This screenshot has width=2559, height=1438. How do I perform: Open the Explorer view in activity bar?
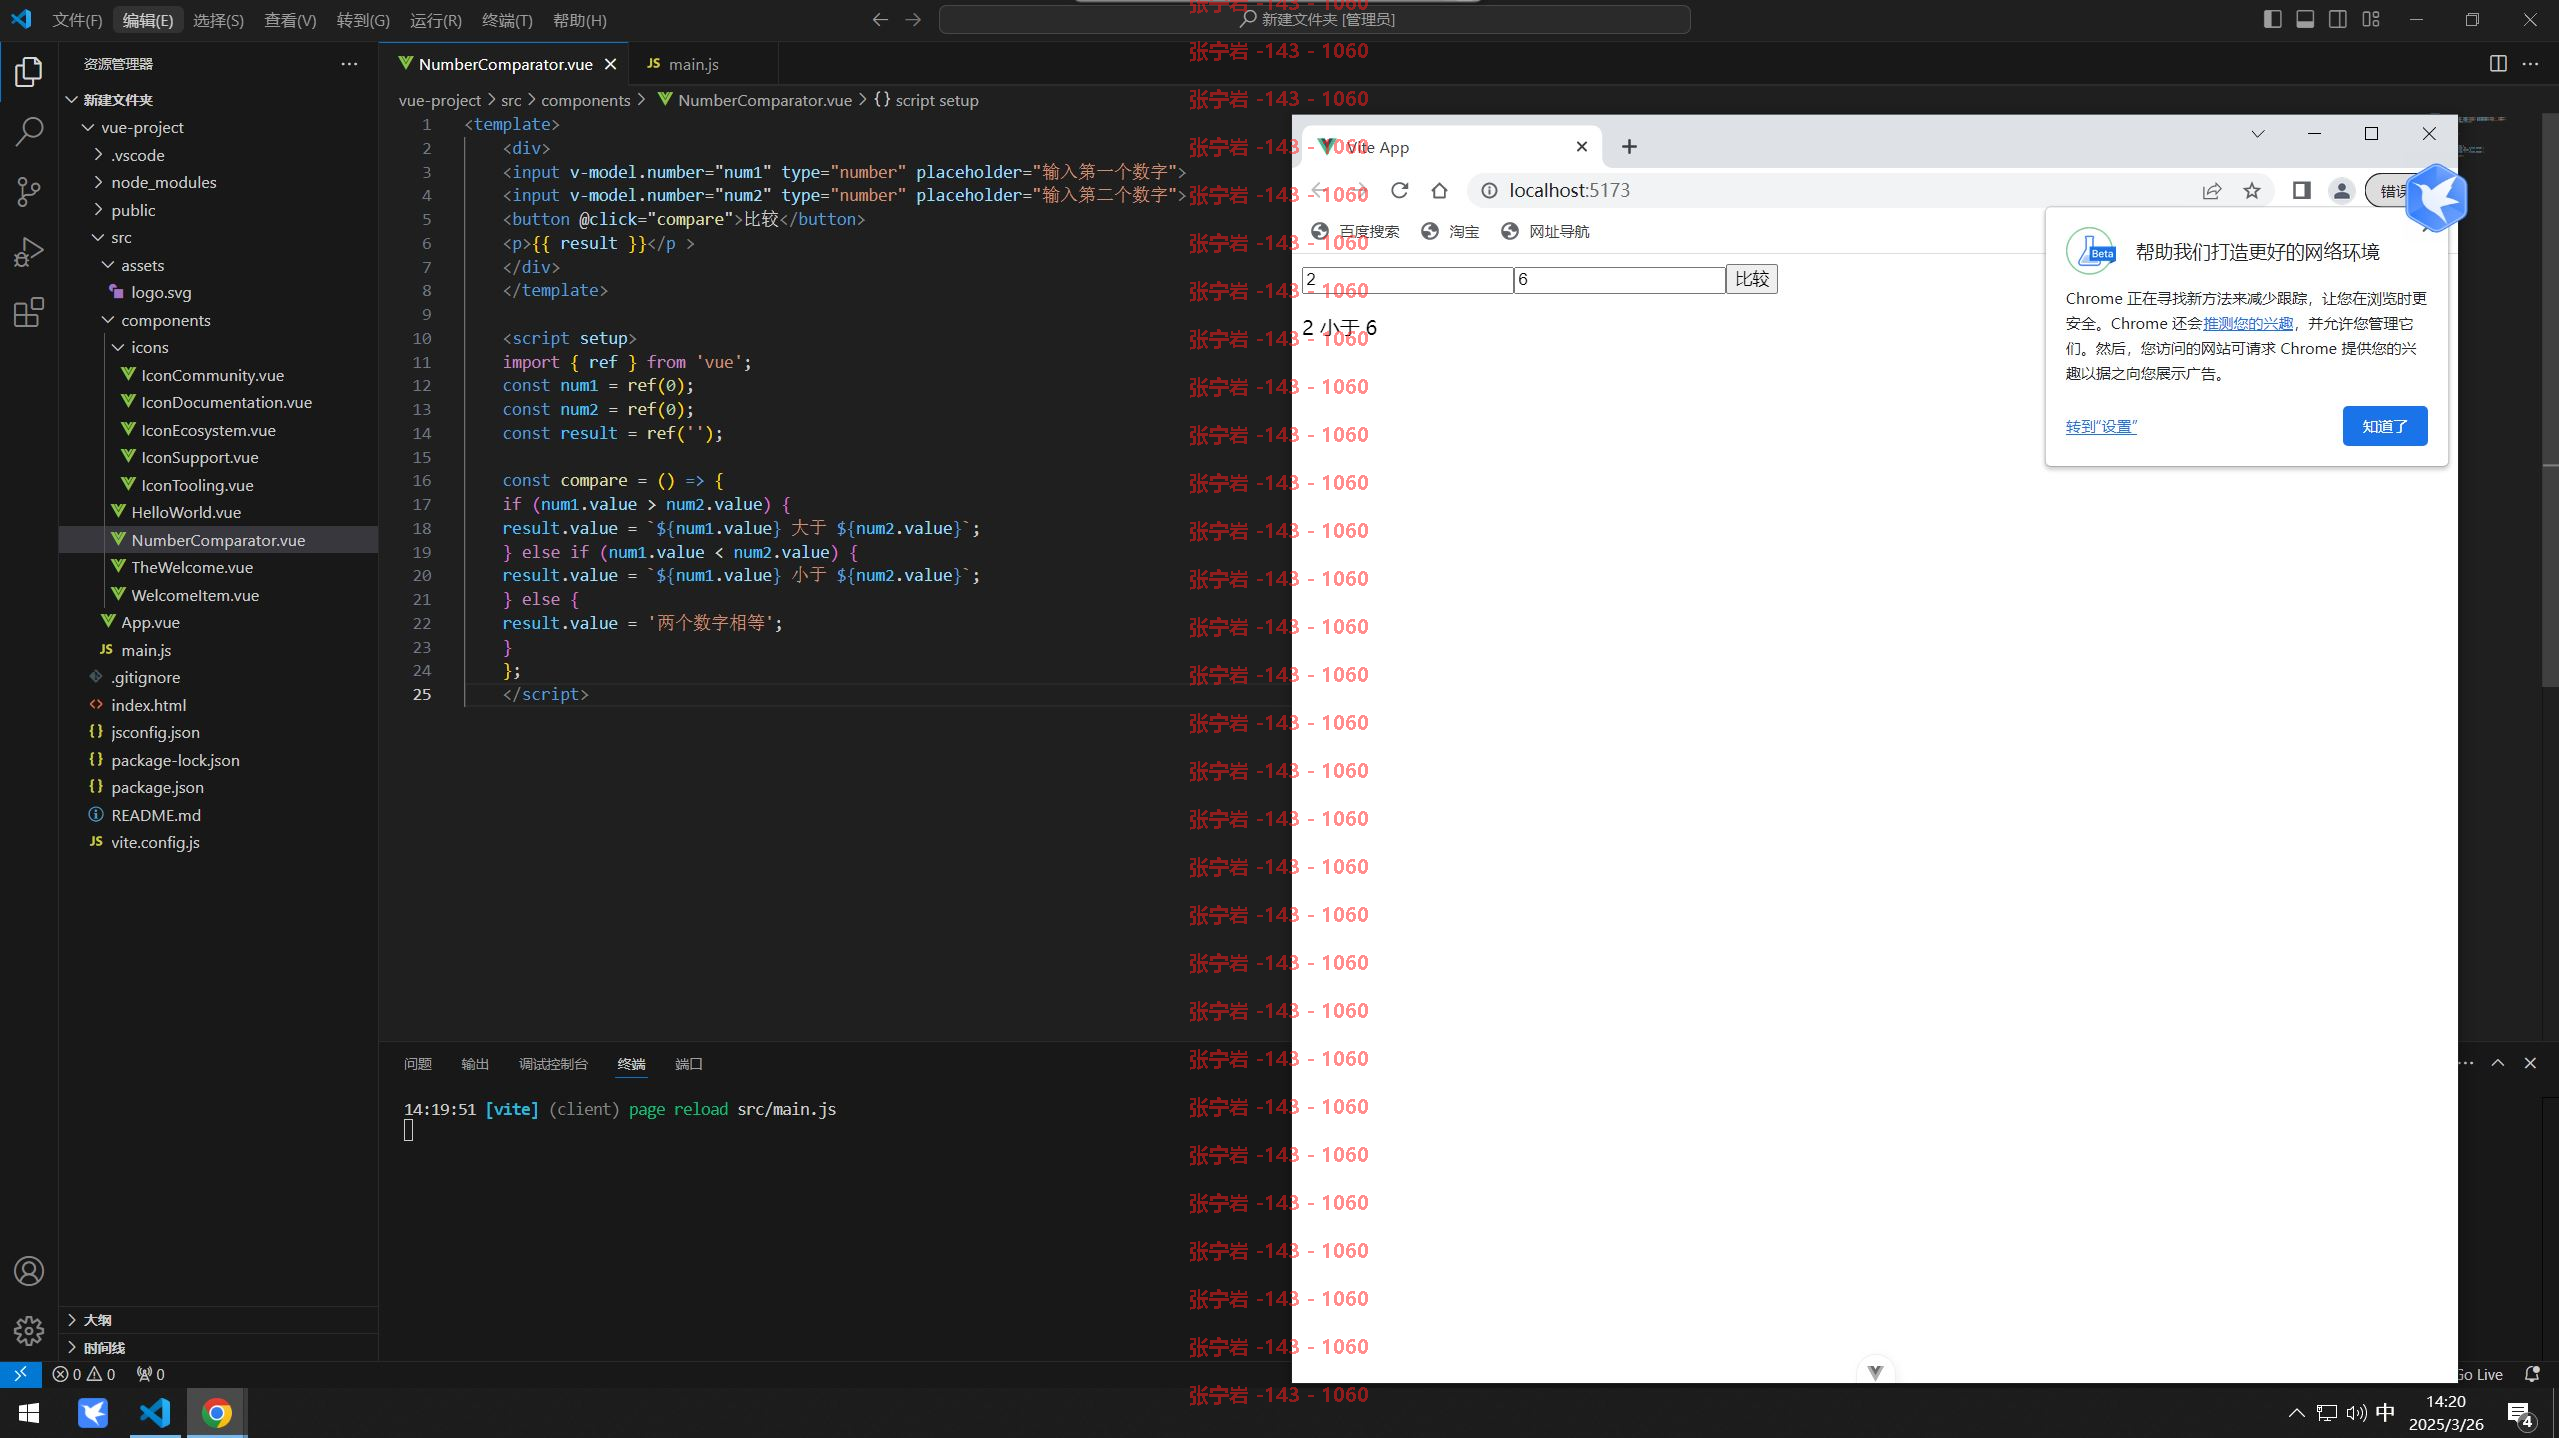pos(29,72)
